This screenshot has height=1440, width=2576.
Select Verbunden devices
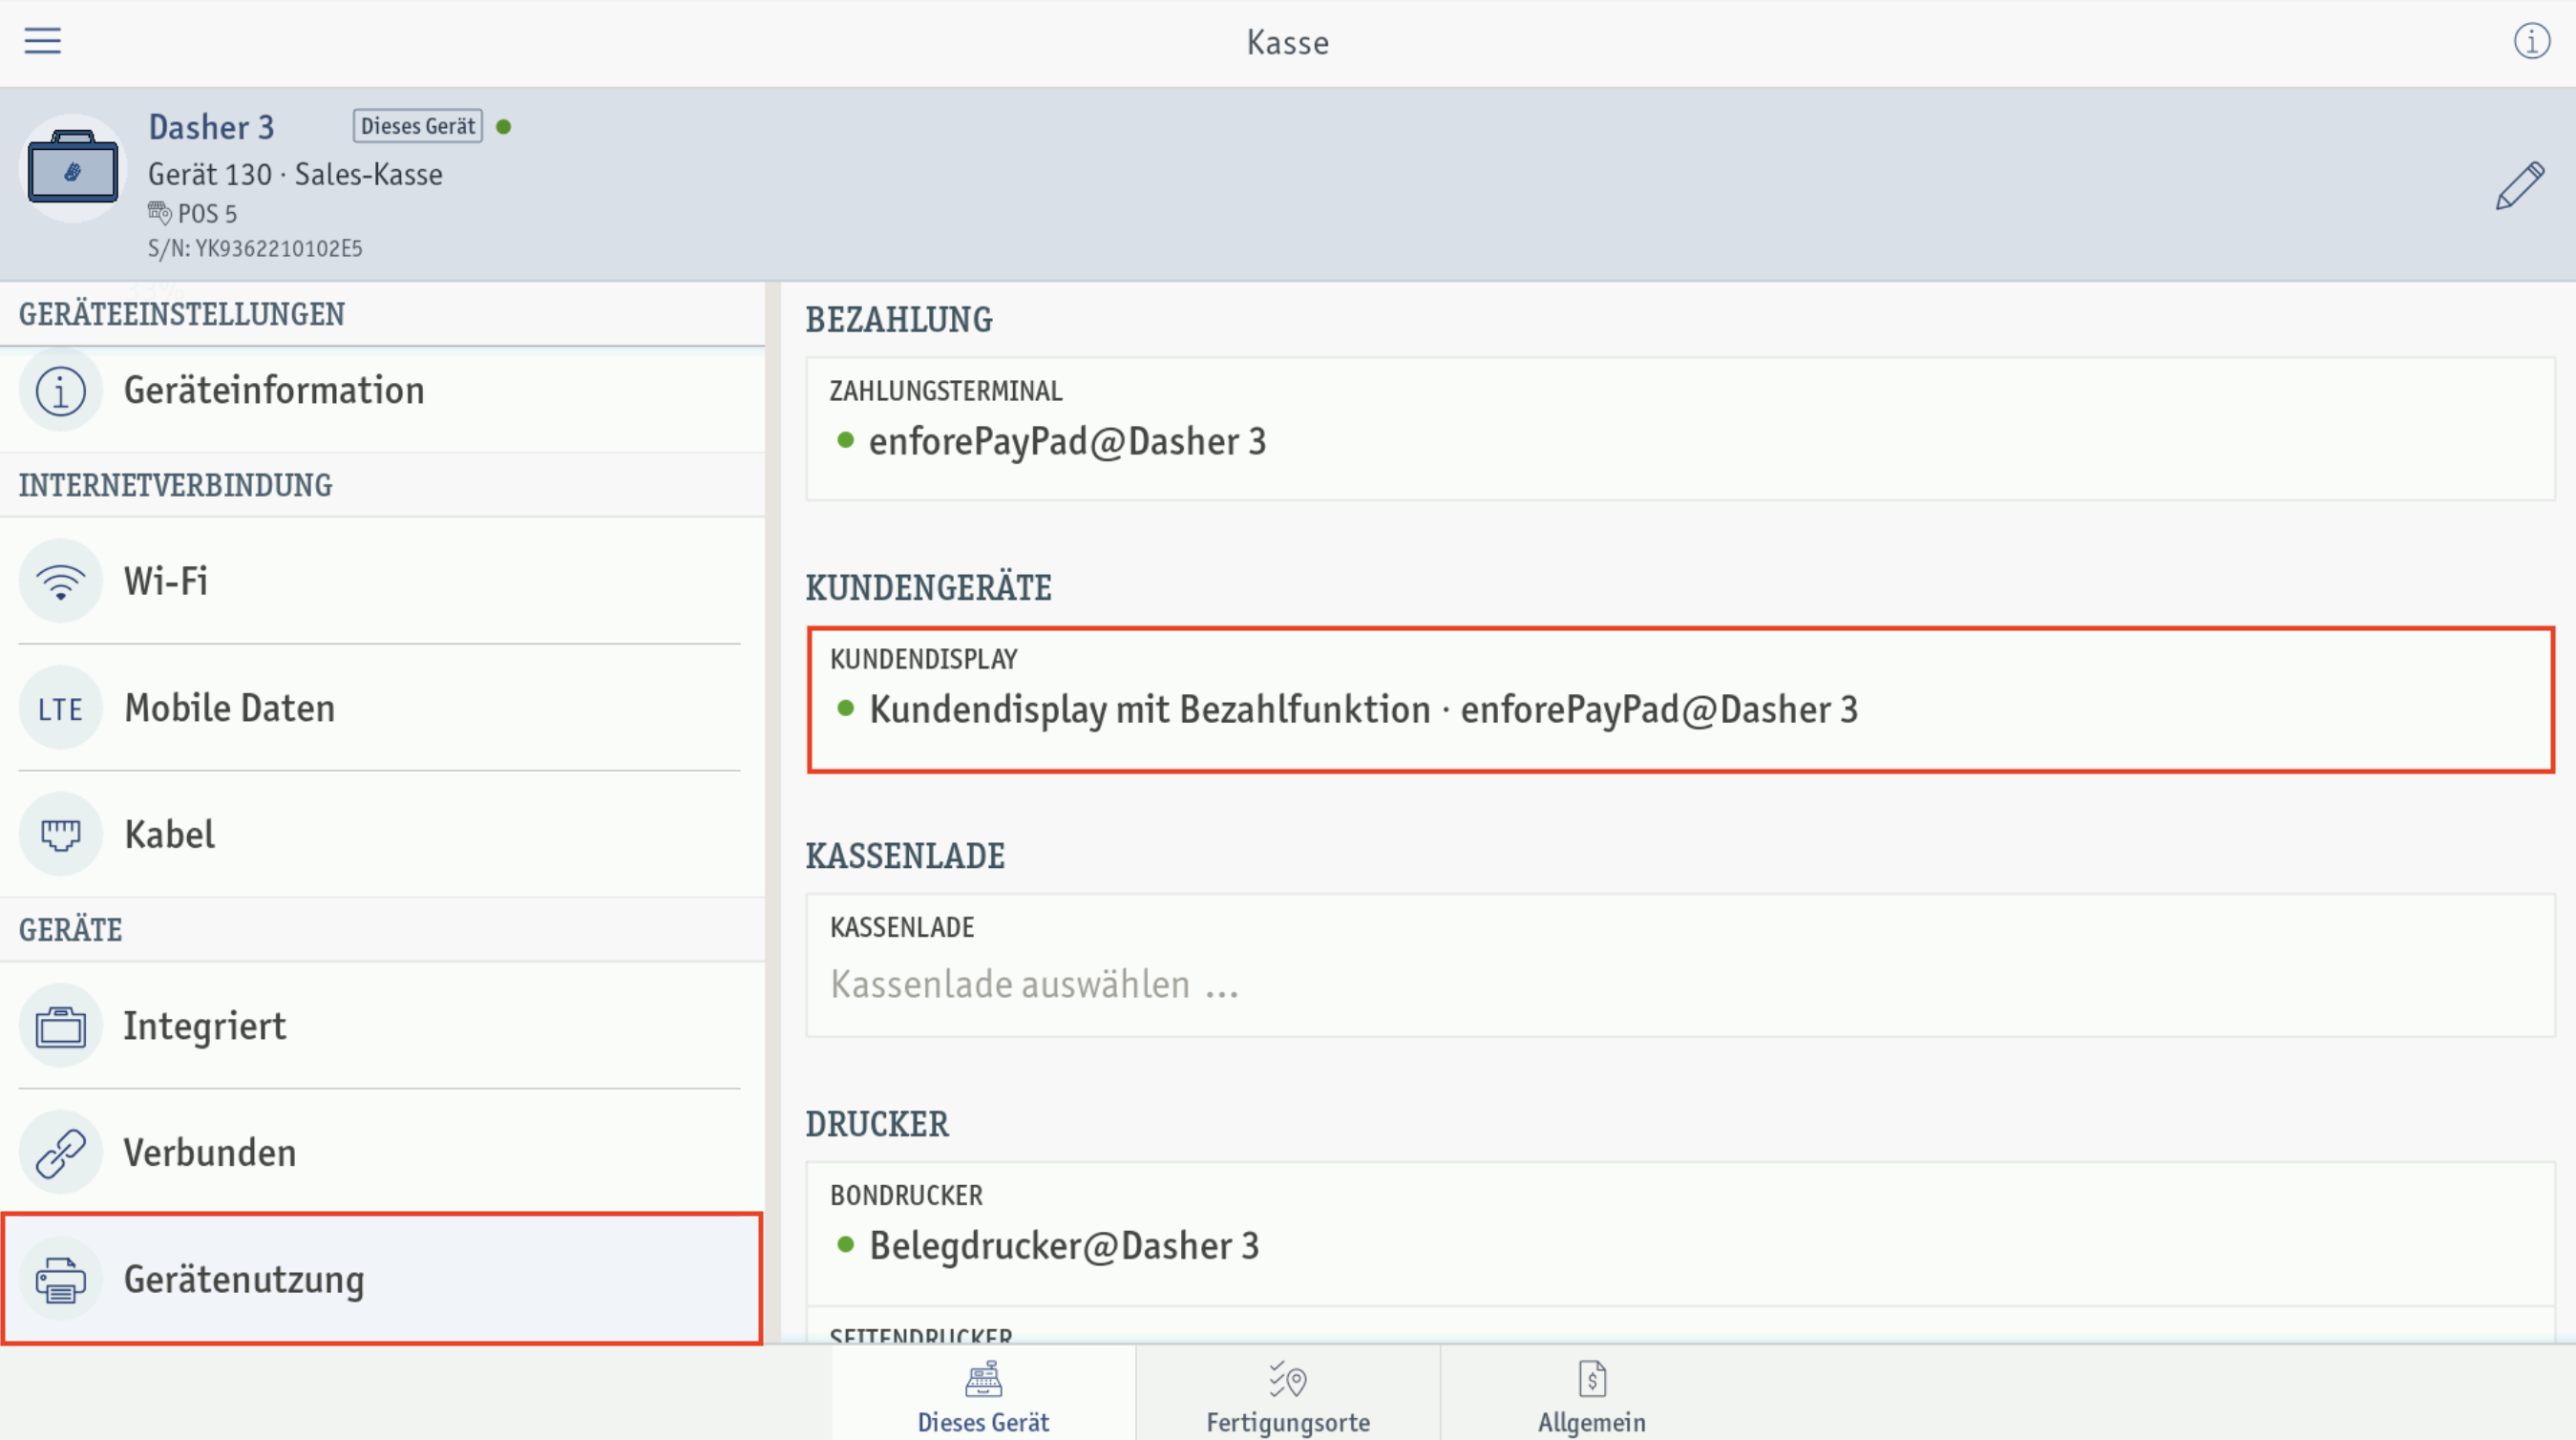pyautogui.click(x=382, y=1152)
